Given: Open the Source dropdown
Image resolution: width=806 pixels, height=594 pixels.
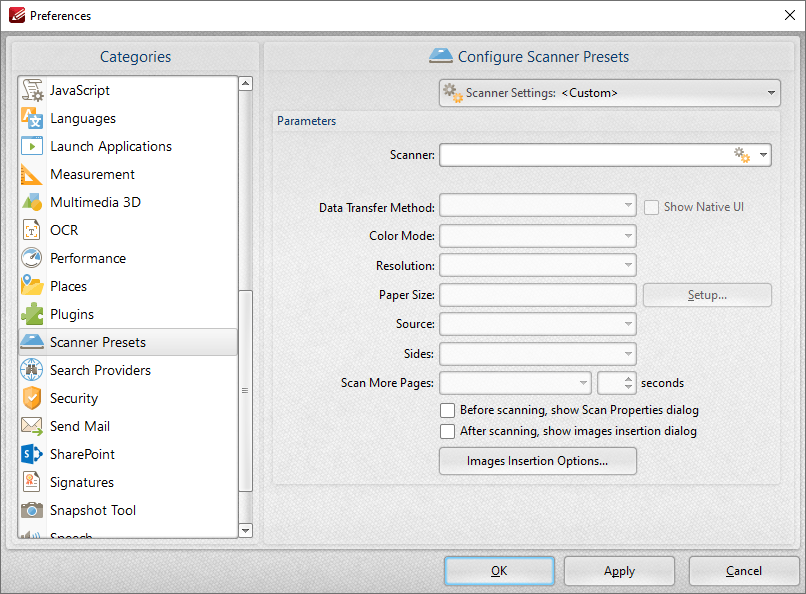Looking at the screenshot, I should (x=538, y=324).
